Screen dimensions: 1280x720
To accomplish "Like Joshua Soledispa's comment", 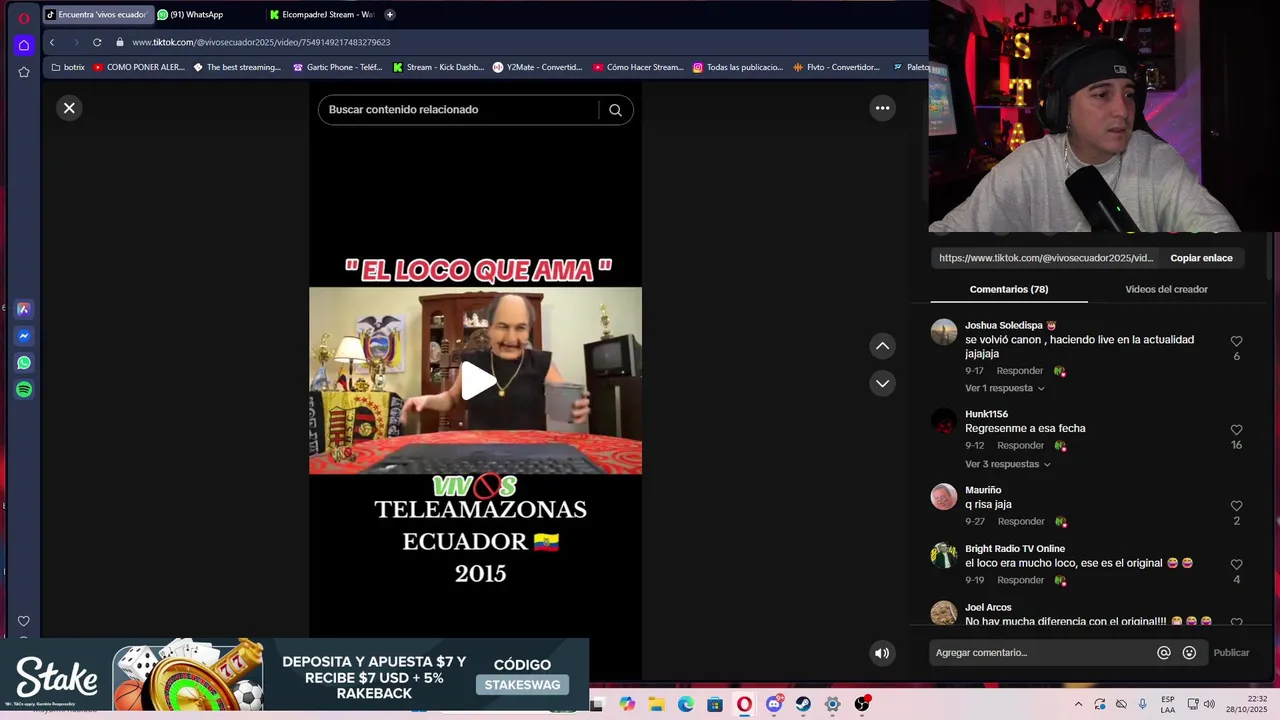I will pyautogui.click(x=1236, y=341).
